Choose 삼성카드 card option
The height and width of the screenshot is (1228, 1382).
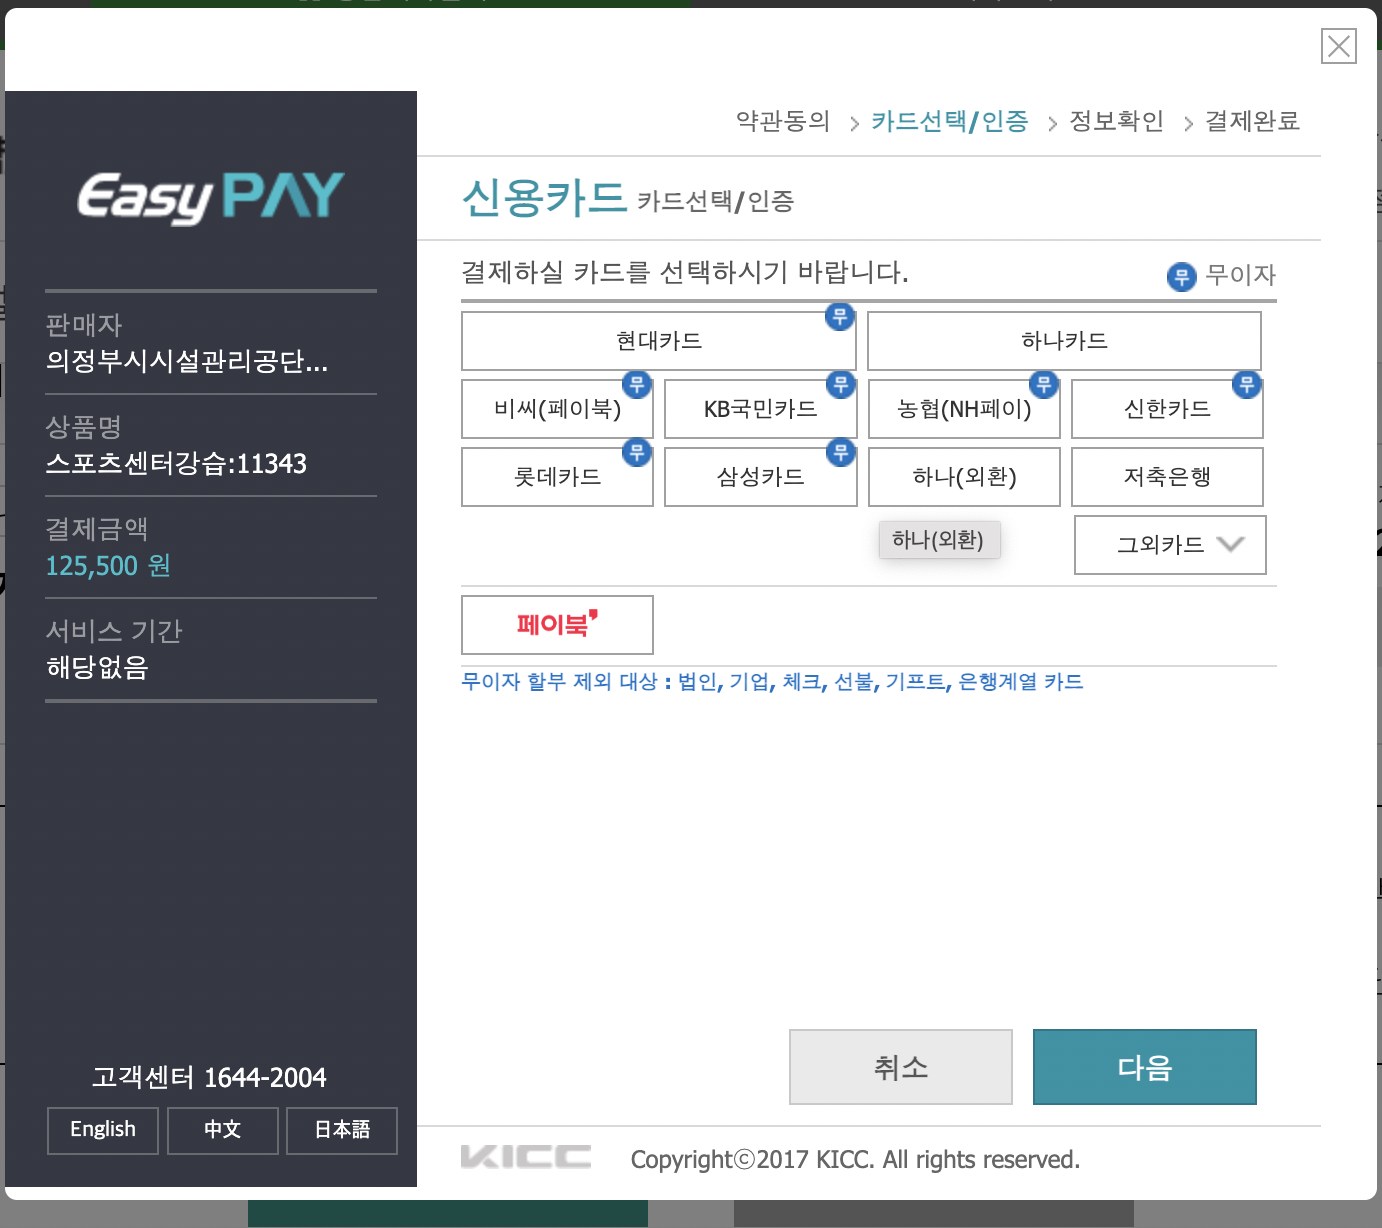(760, 477)
